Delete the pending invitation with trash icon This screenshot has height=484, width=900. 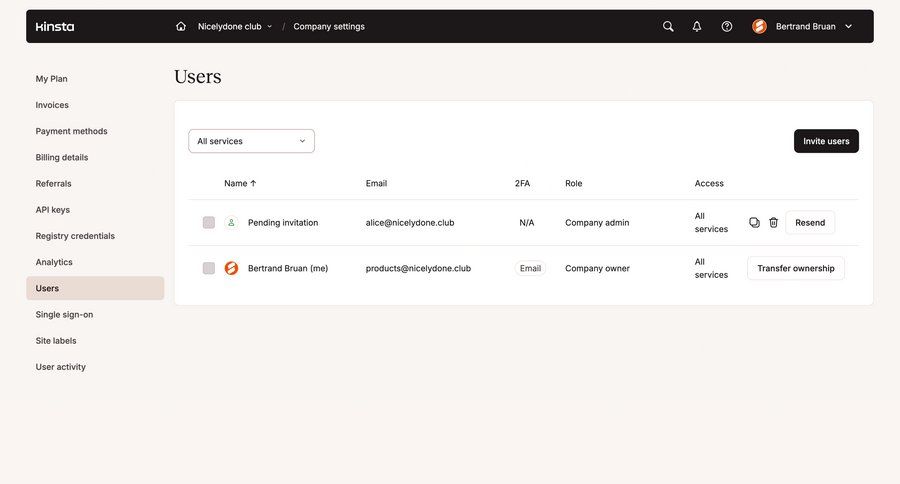(x=773, y=222)
